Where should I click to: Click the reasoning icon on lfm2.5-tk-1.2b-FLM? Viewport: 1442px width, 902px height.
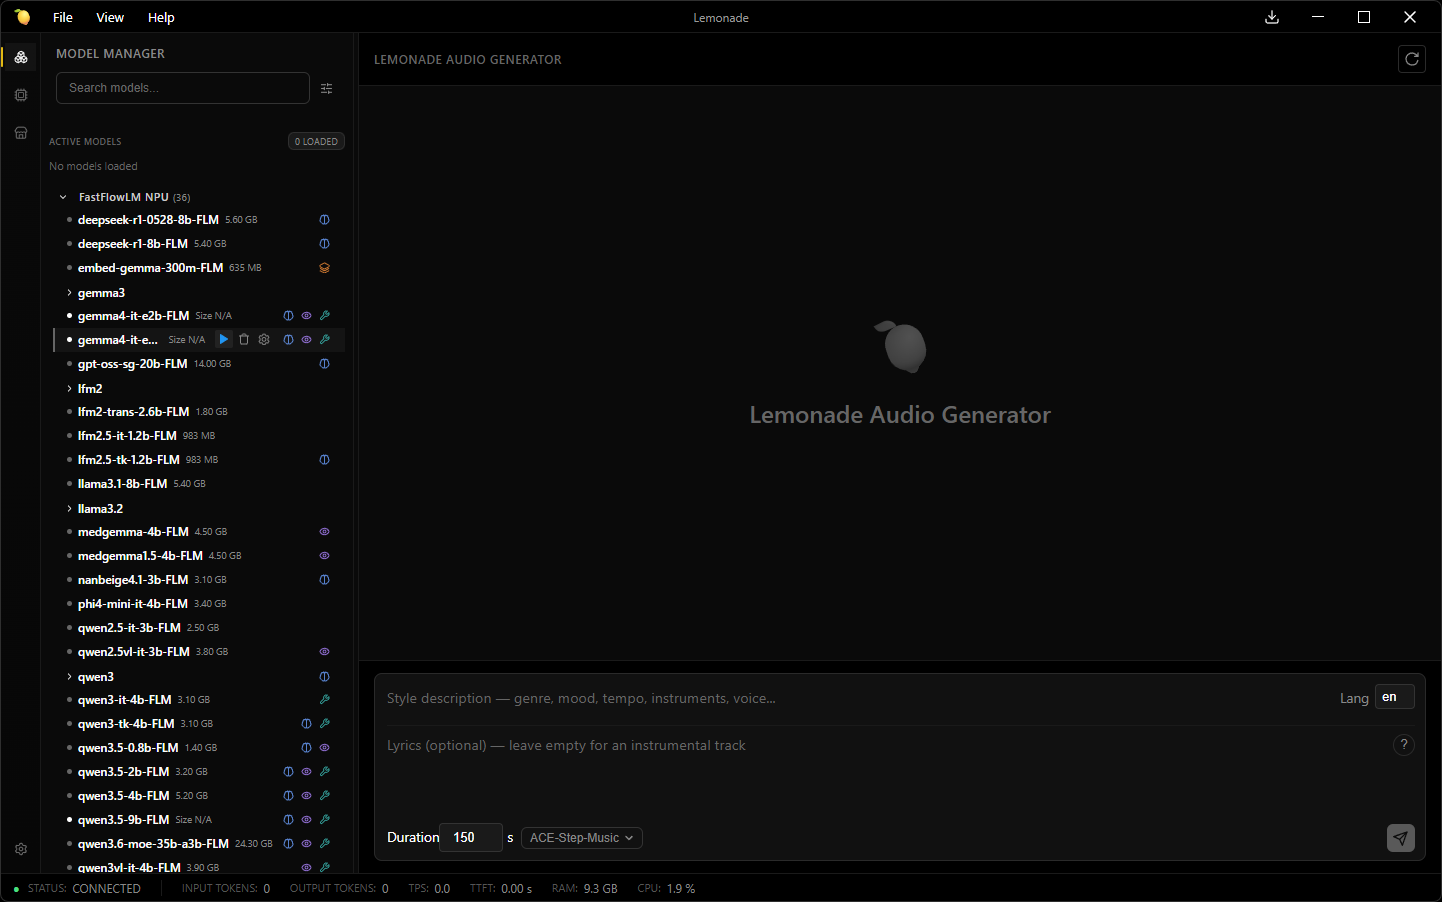pos(324,460)
